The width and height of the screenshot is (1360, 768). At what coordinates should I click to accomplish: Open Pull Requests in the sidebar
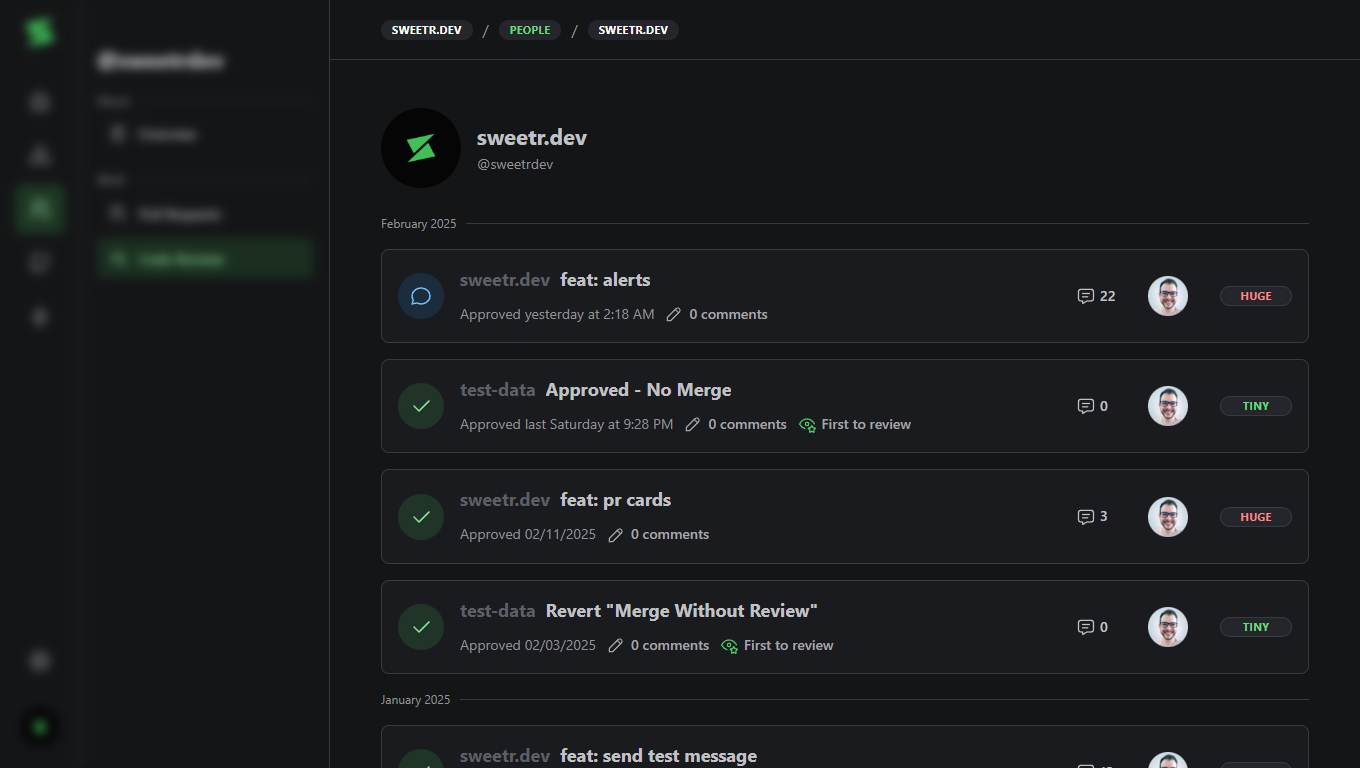click(x=205, y=214)
